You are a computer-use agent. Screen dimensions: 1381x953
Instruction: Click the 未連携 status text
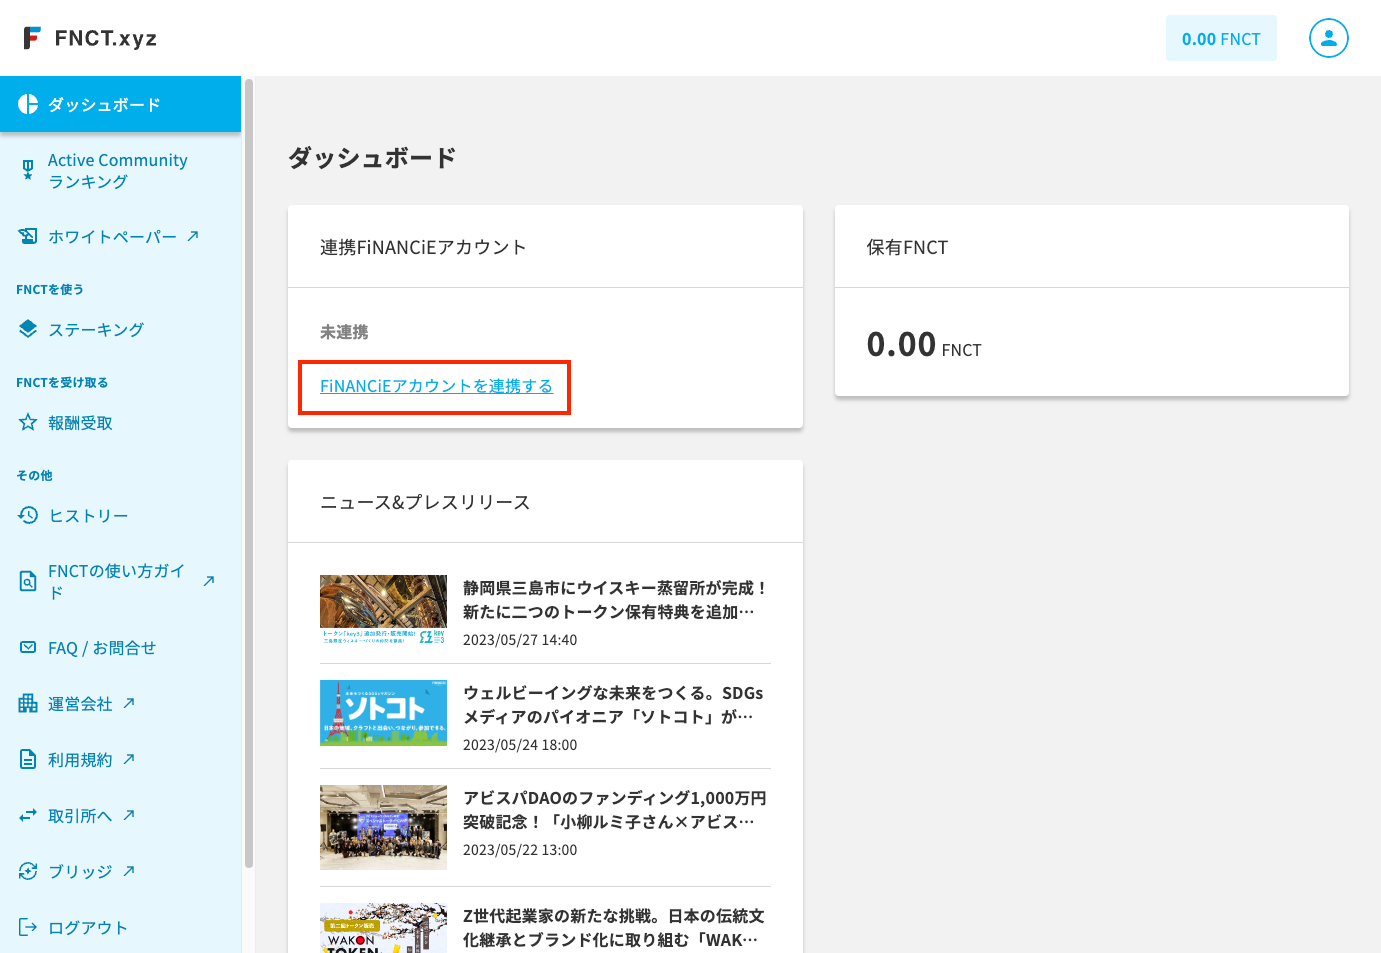click(x=344, y=332)
